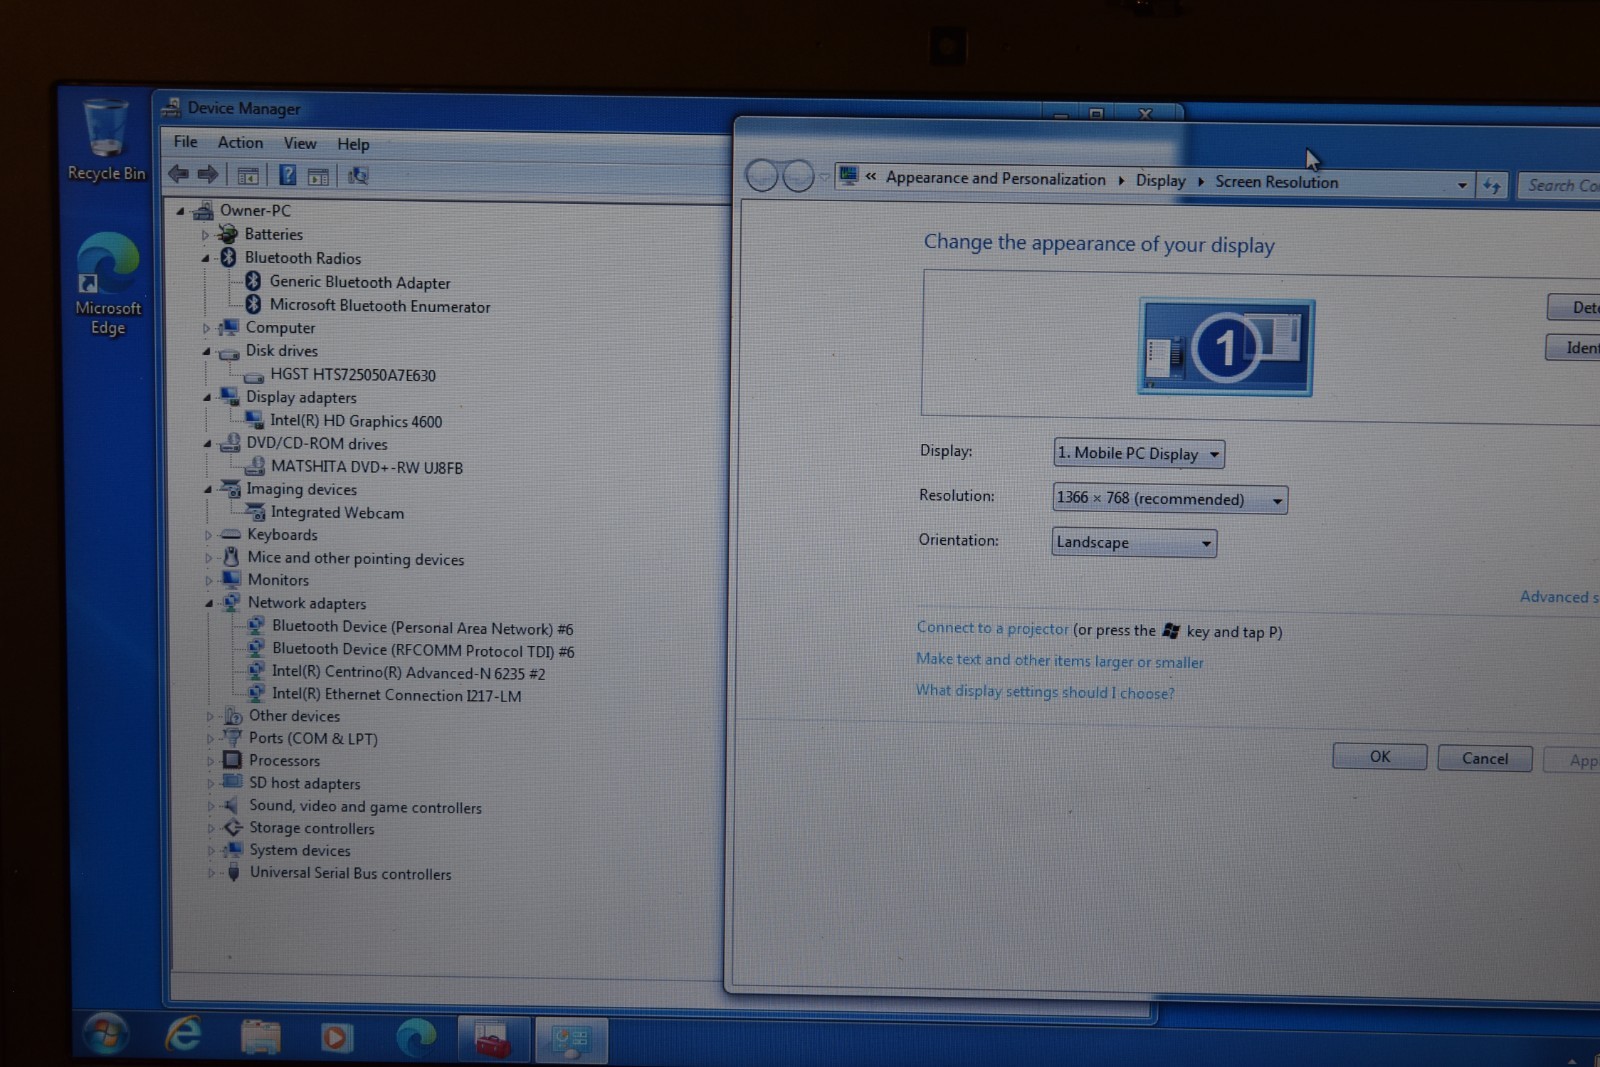Expand the Processors category
This screenshot has height=1067, width=1600.
210,761
